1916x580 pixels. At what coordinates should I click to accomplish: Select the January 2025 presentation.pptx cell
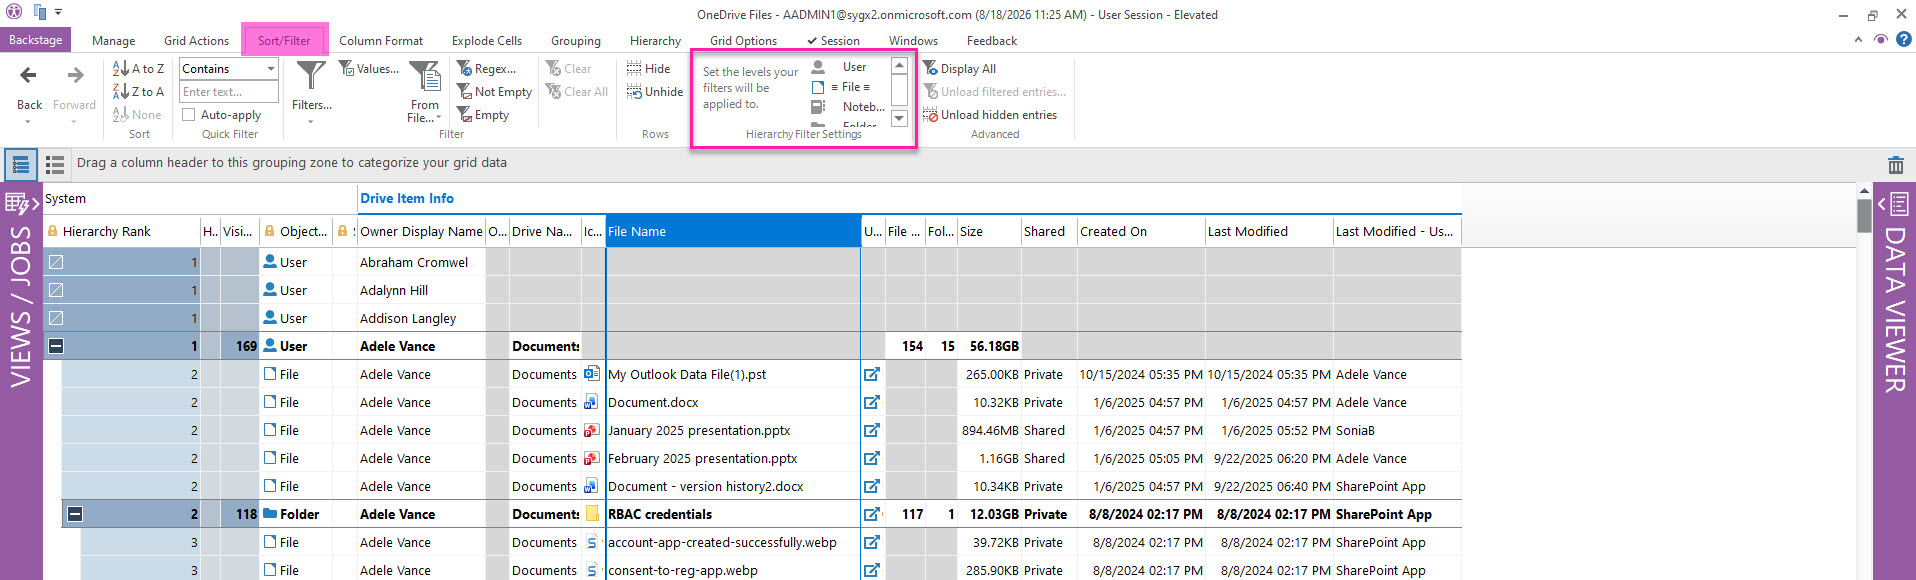click(x=733, y=430)
